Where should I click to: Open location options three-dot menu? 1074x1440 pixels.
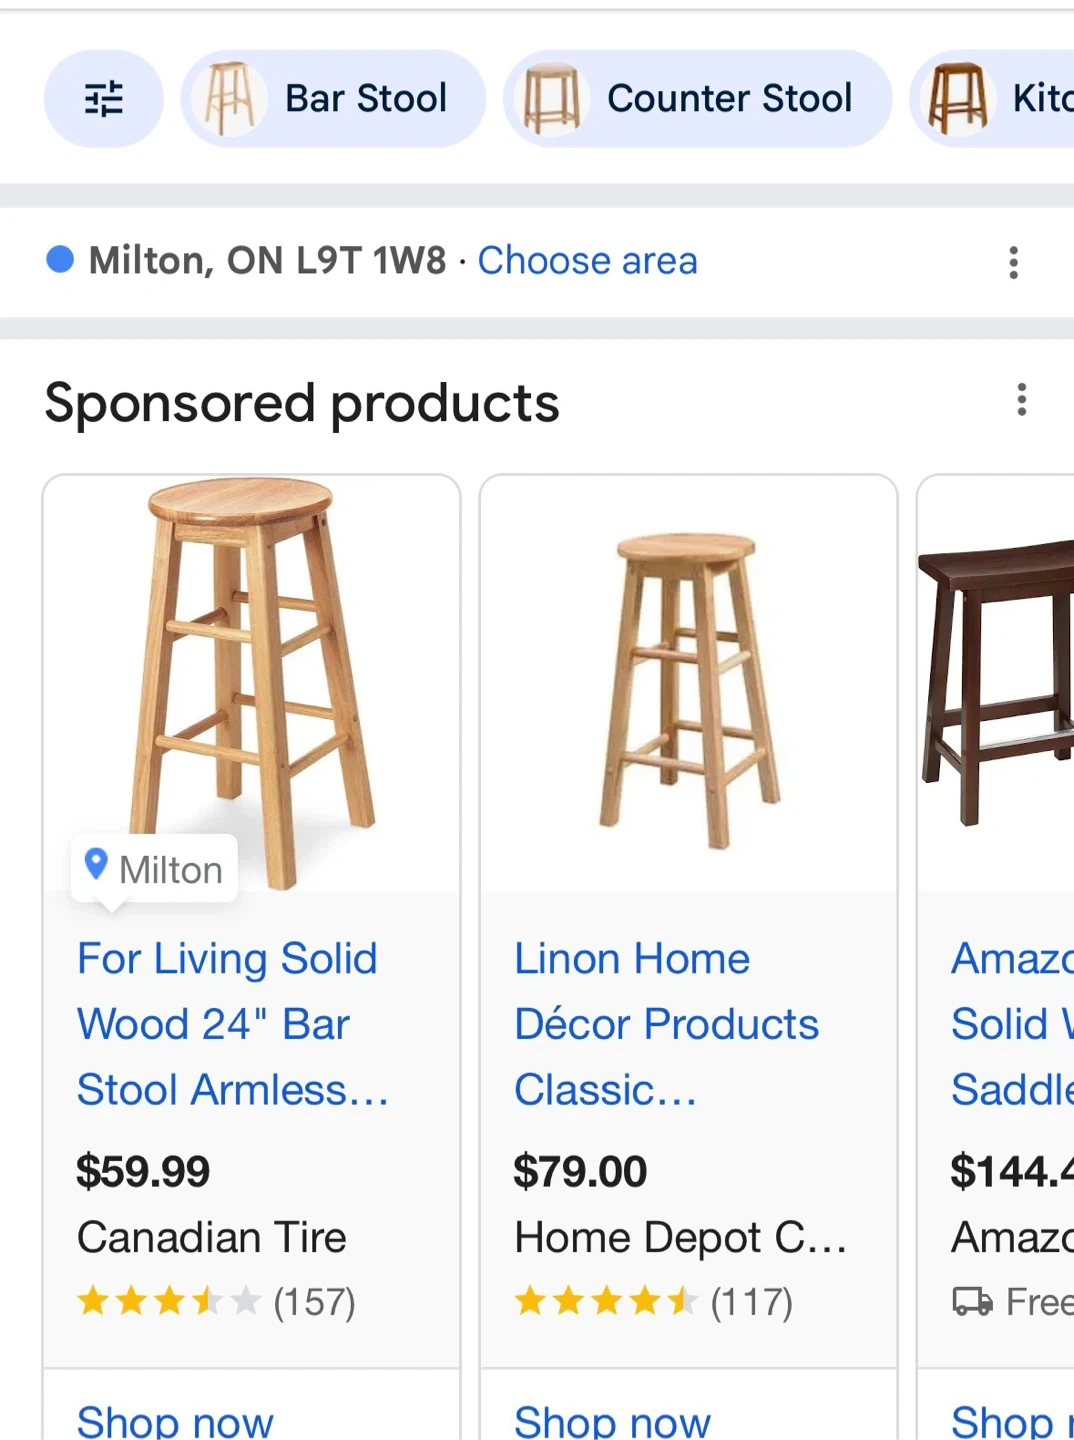pyautogui.click(x=1013, y=262)
